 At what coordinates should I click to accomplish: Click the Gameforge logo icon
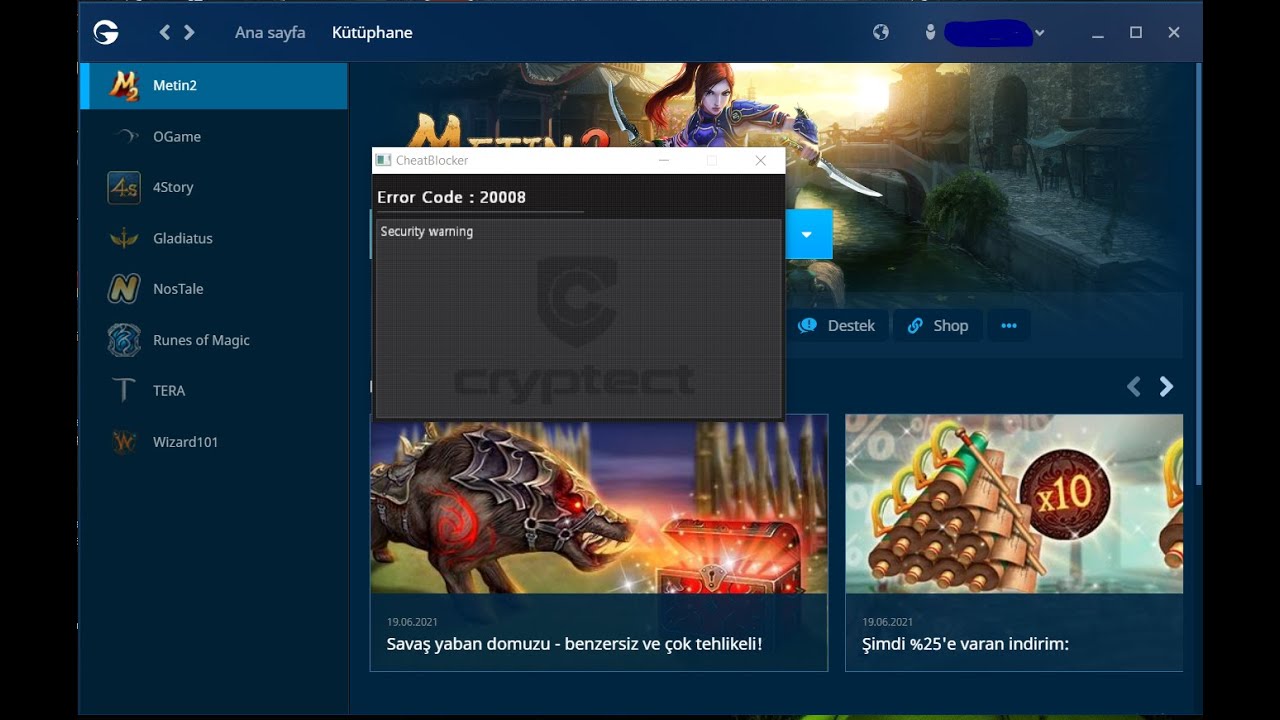click(x=106, y=33)
